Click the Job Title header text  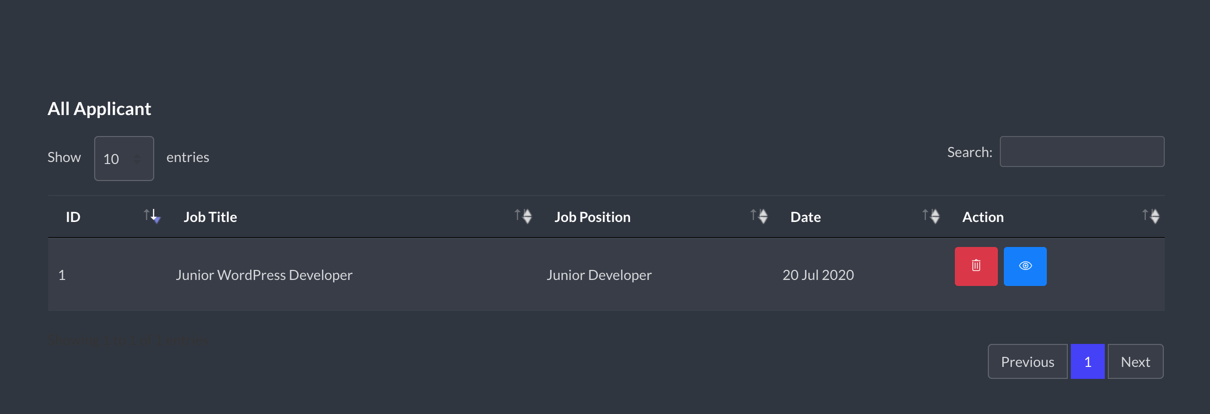tap(210, 217)
